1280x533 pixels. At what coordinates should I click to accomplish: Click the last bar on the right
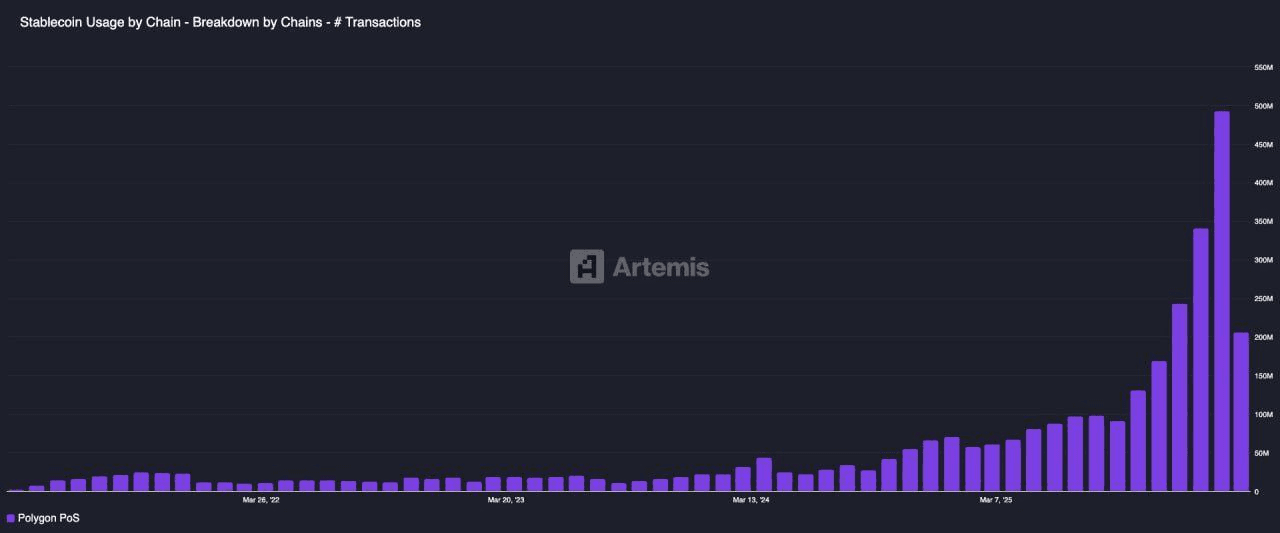click(x=1241, y=412)
